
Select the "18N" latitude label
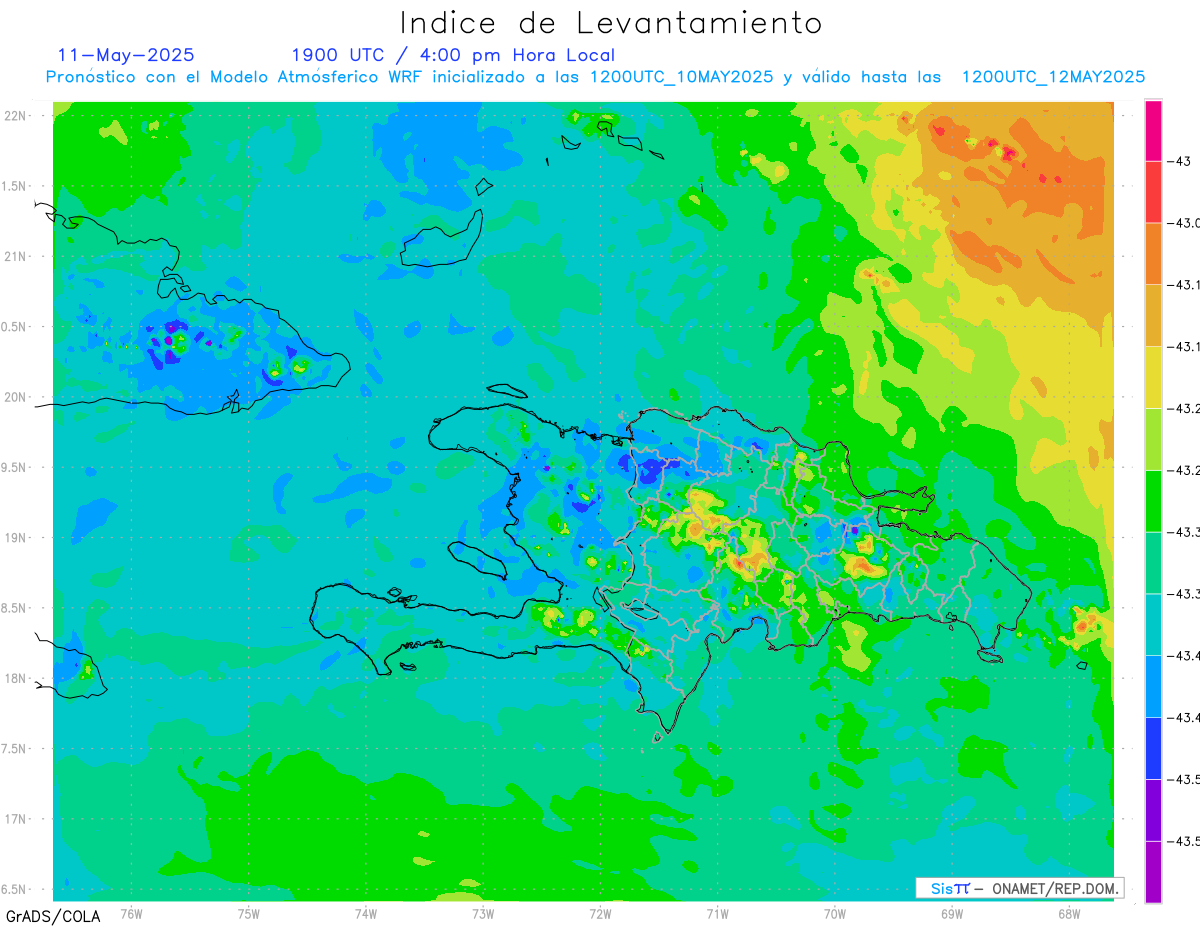(17, 678)
